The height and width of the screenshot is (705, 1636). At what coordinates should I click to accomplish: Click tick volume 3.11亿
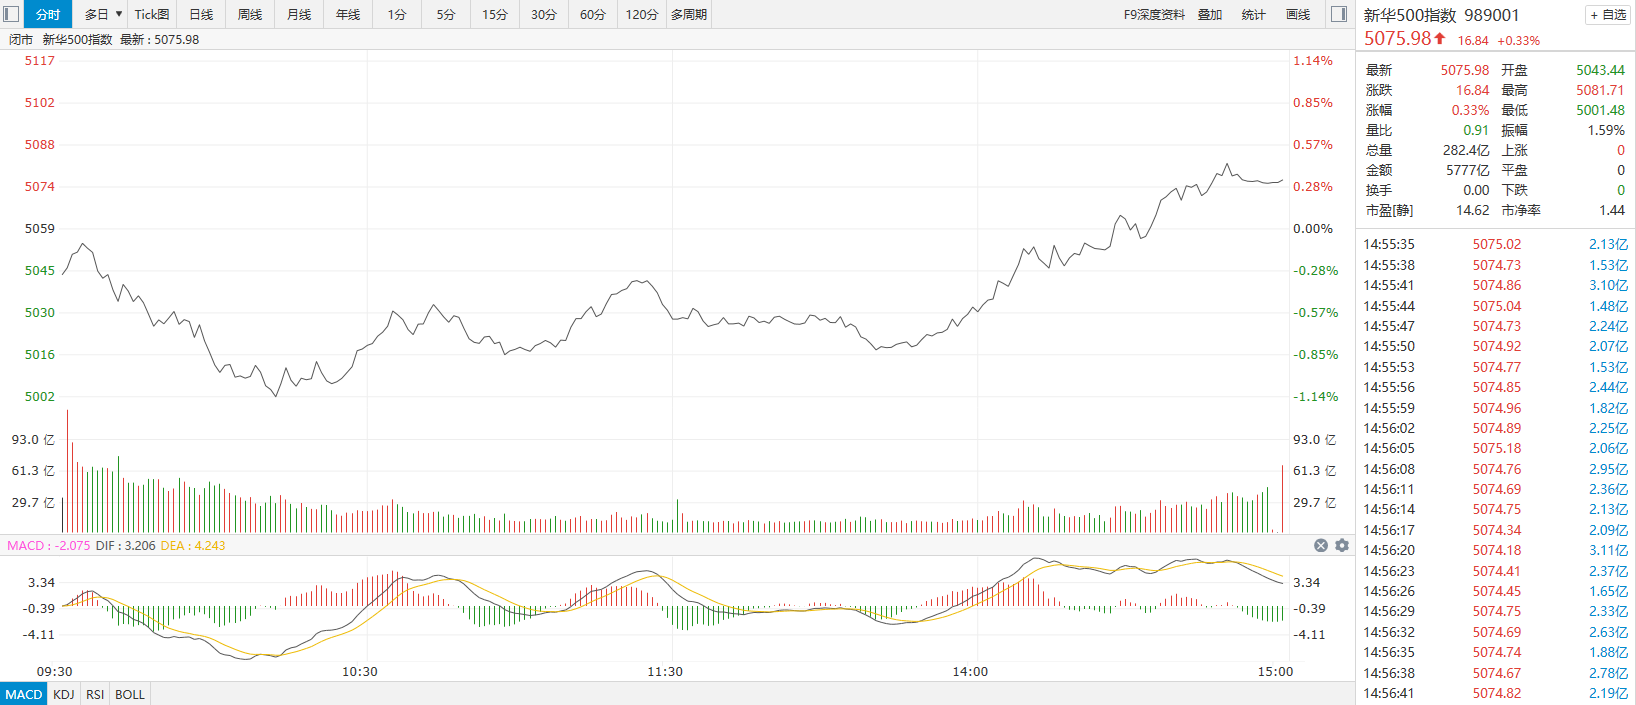pyautogui.click(x=1608, y=550)
